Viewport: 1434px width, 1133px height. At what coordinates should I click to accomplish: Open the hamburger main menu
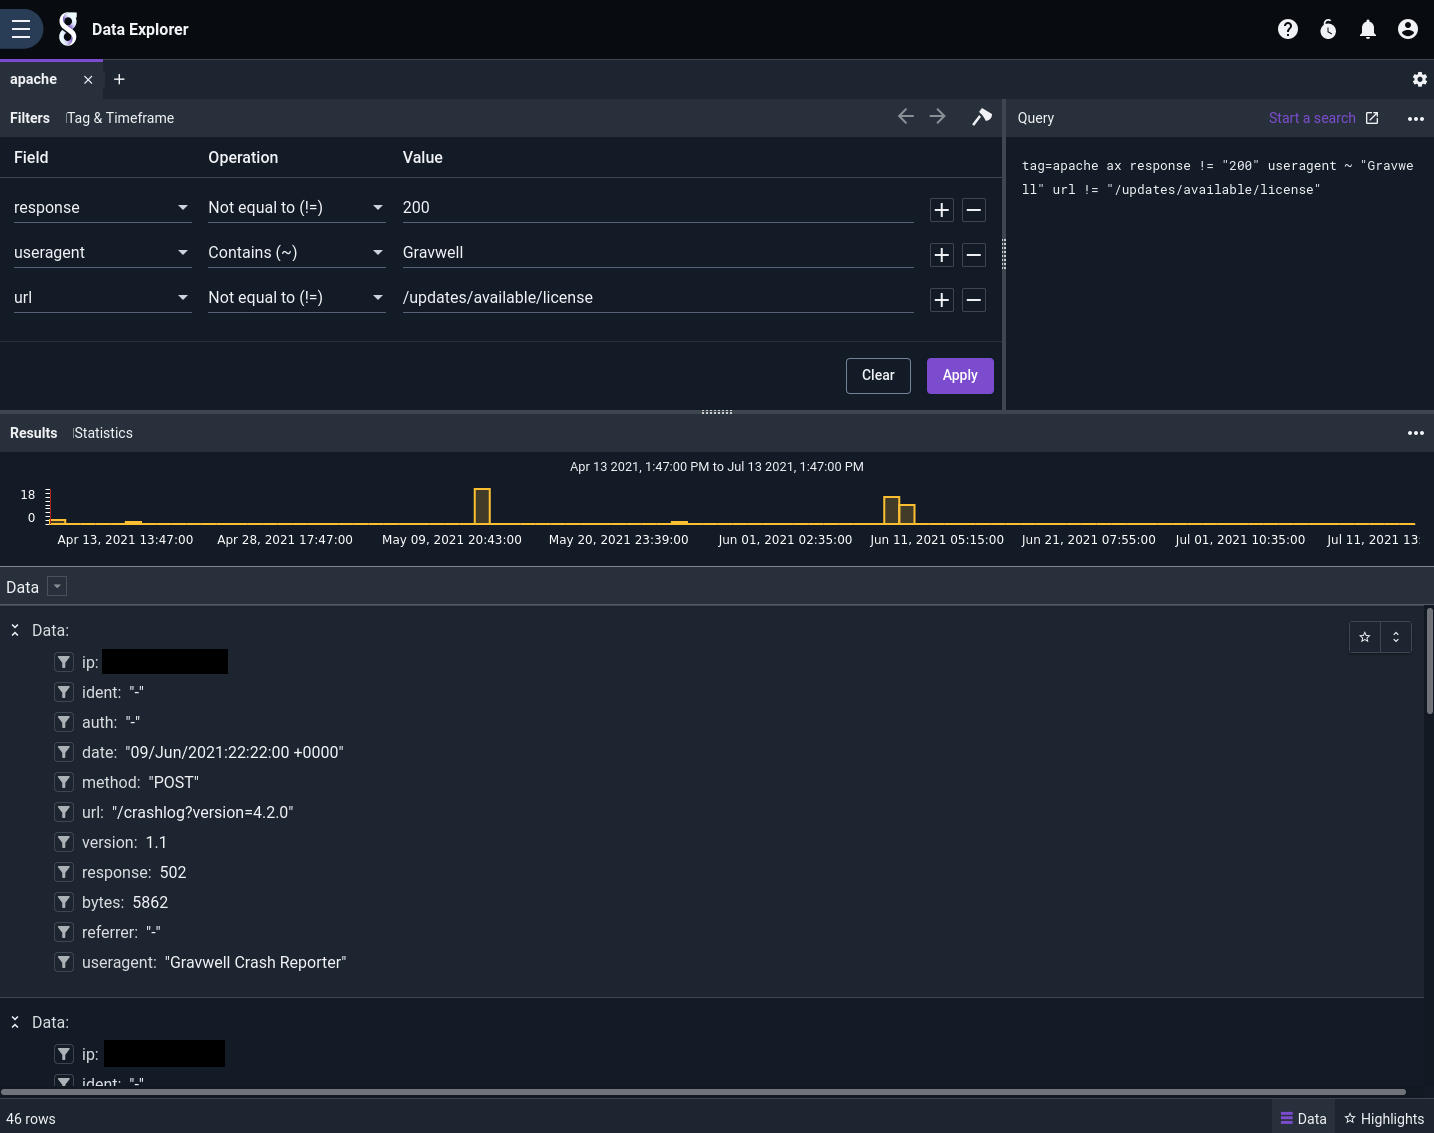coord(20,29)
